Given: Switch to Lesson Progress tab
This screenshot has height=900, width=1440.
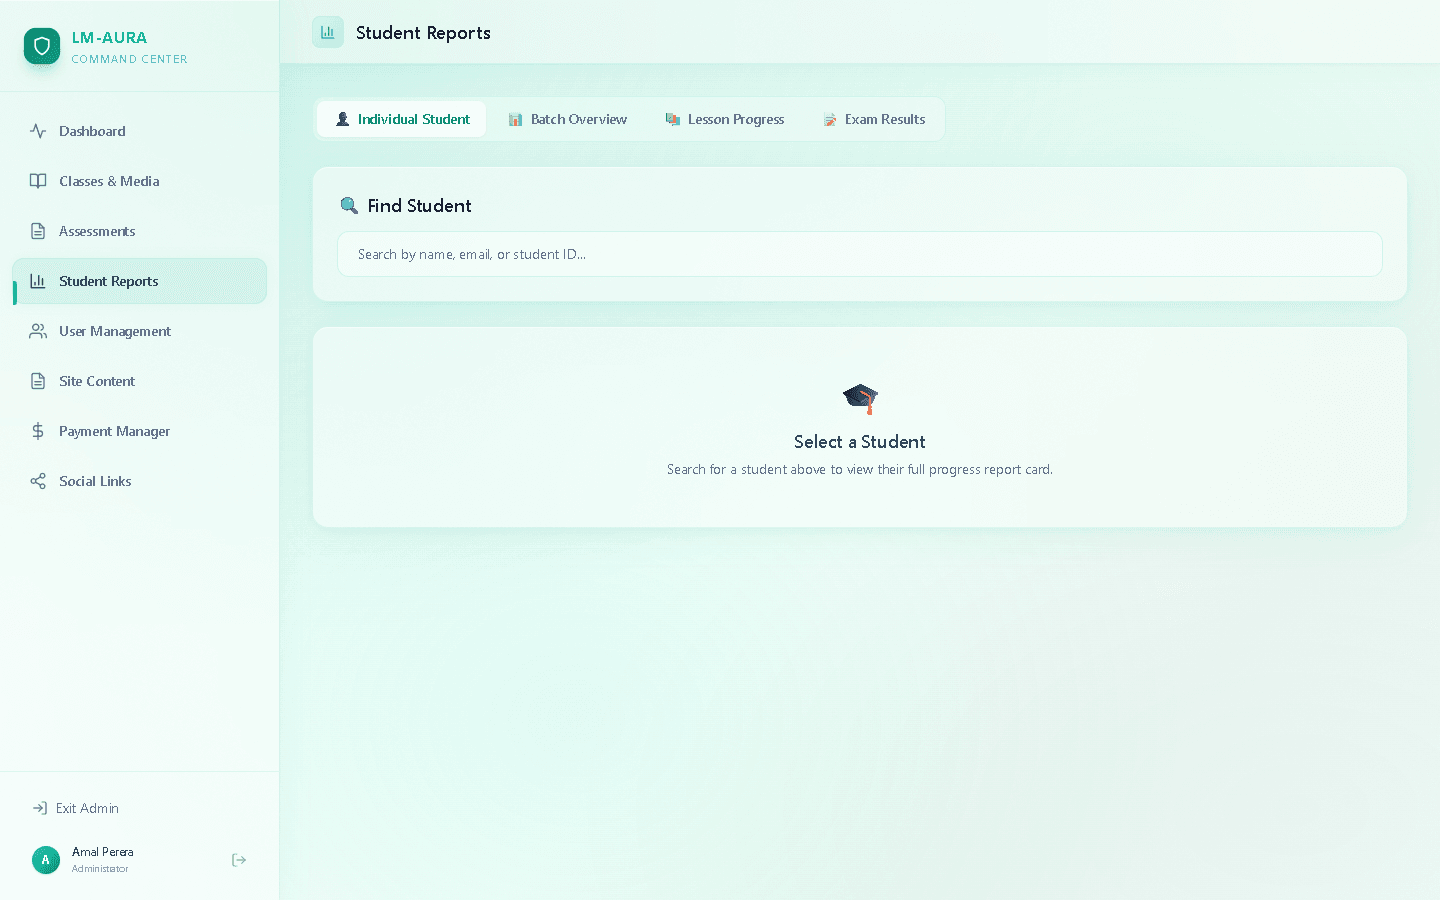Looking at the screenshot, I should [x=725, y=119].
